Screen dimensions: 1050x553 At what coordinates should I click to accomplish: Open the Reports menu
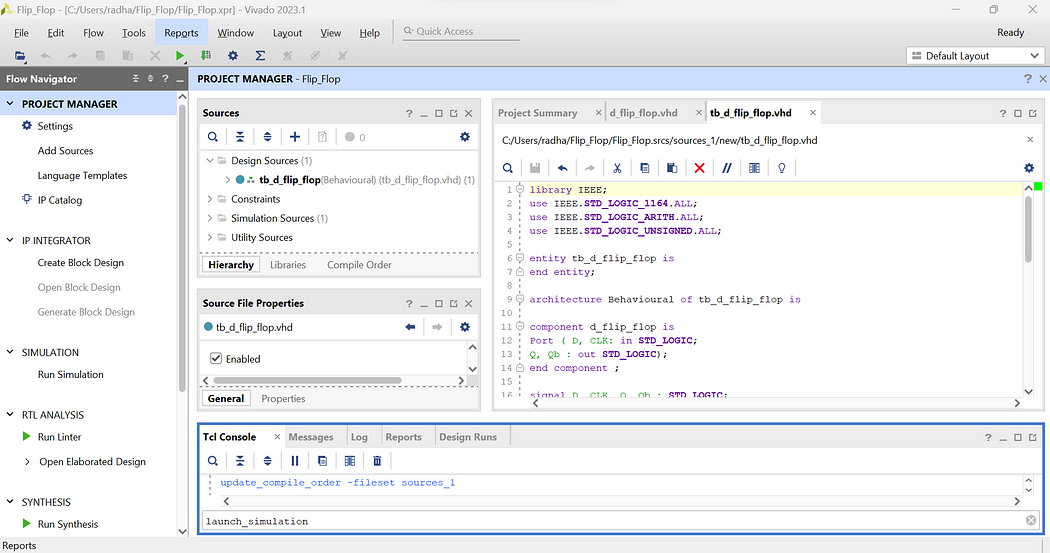coord(181,33)
